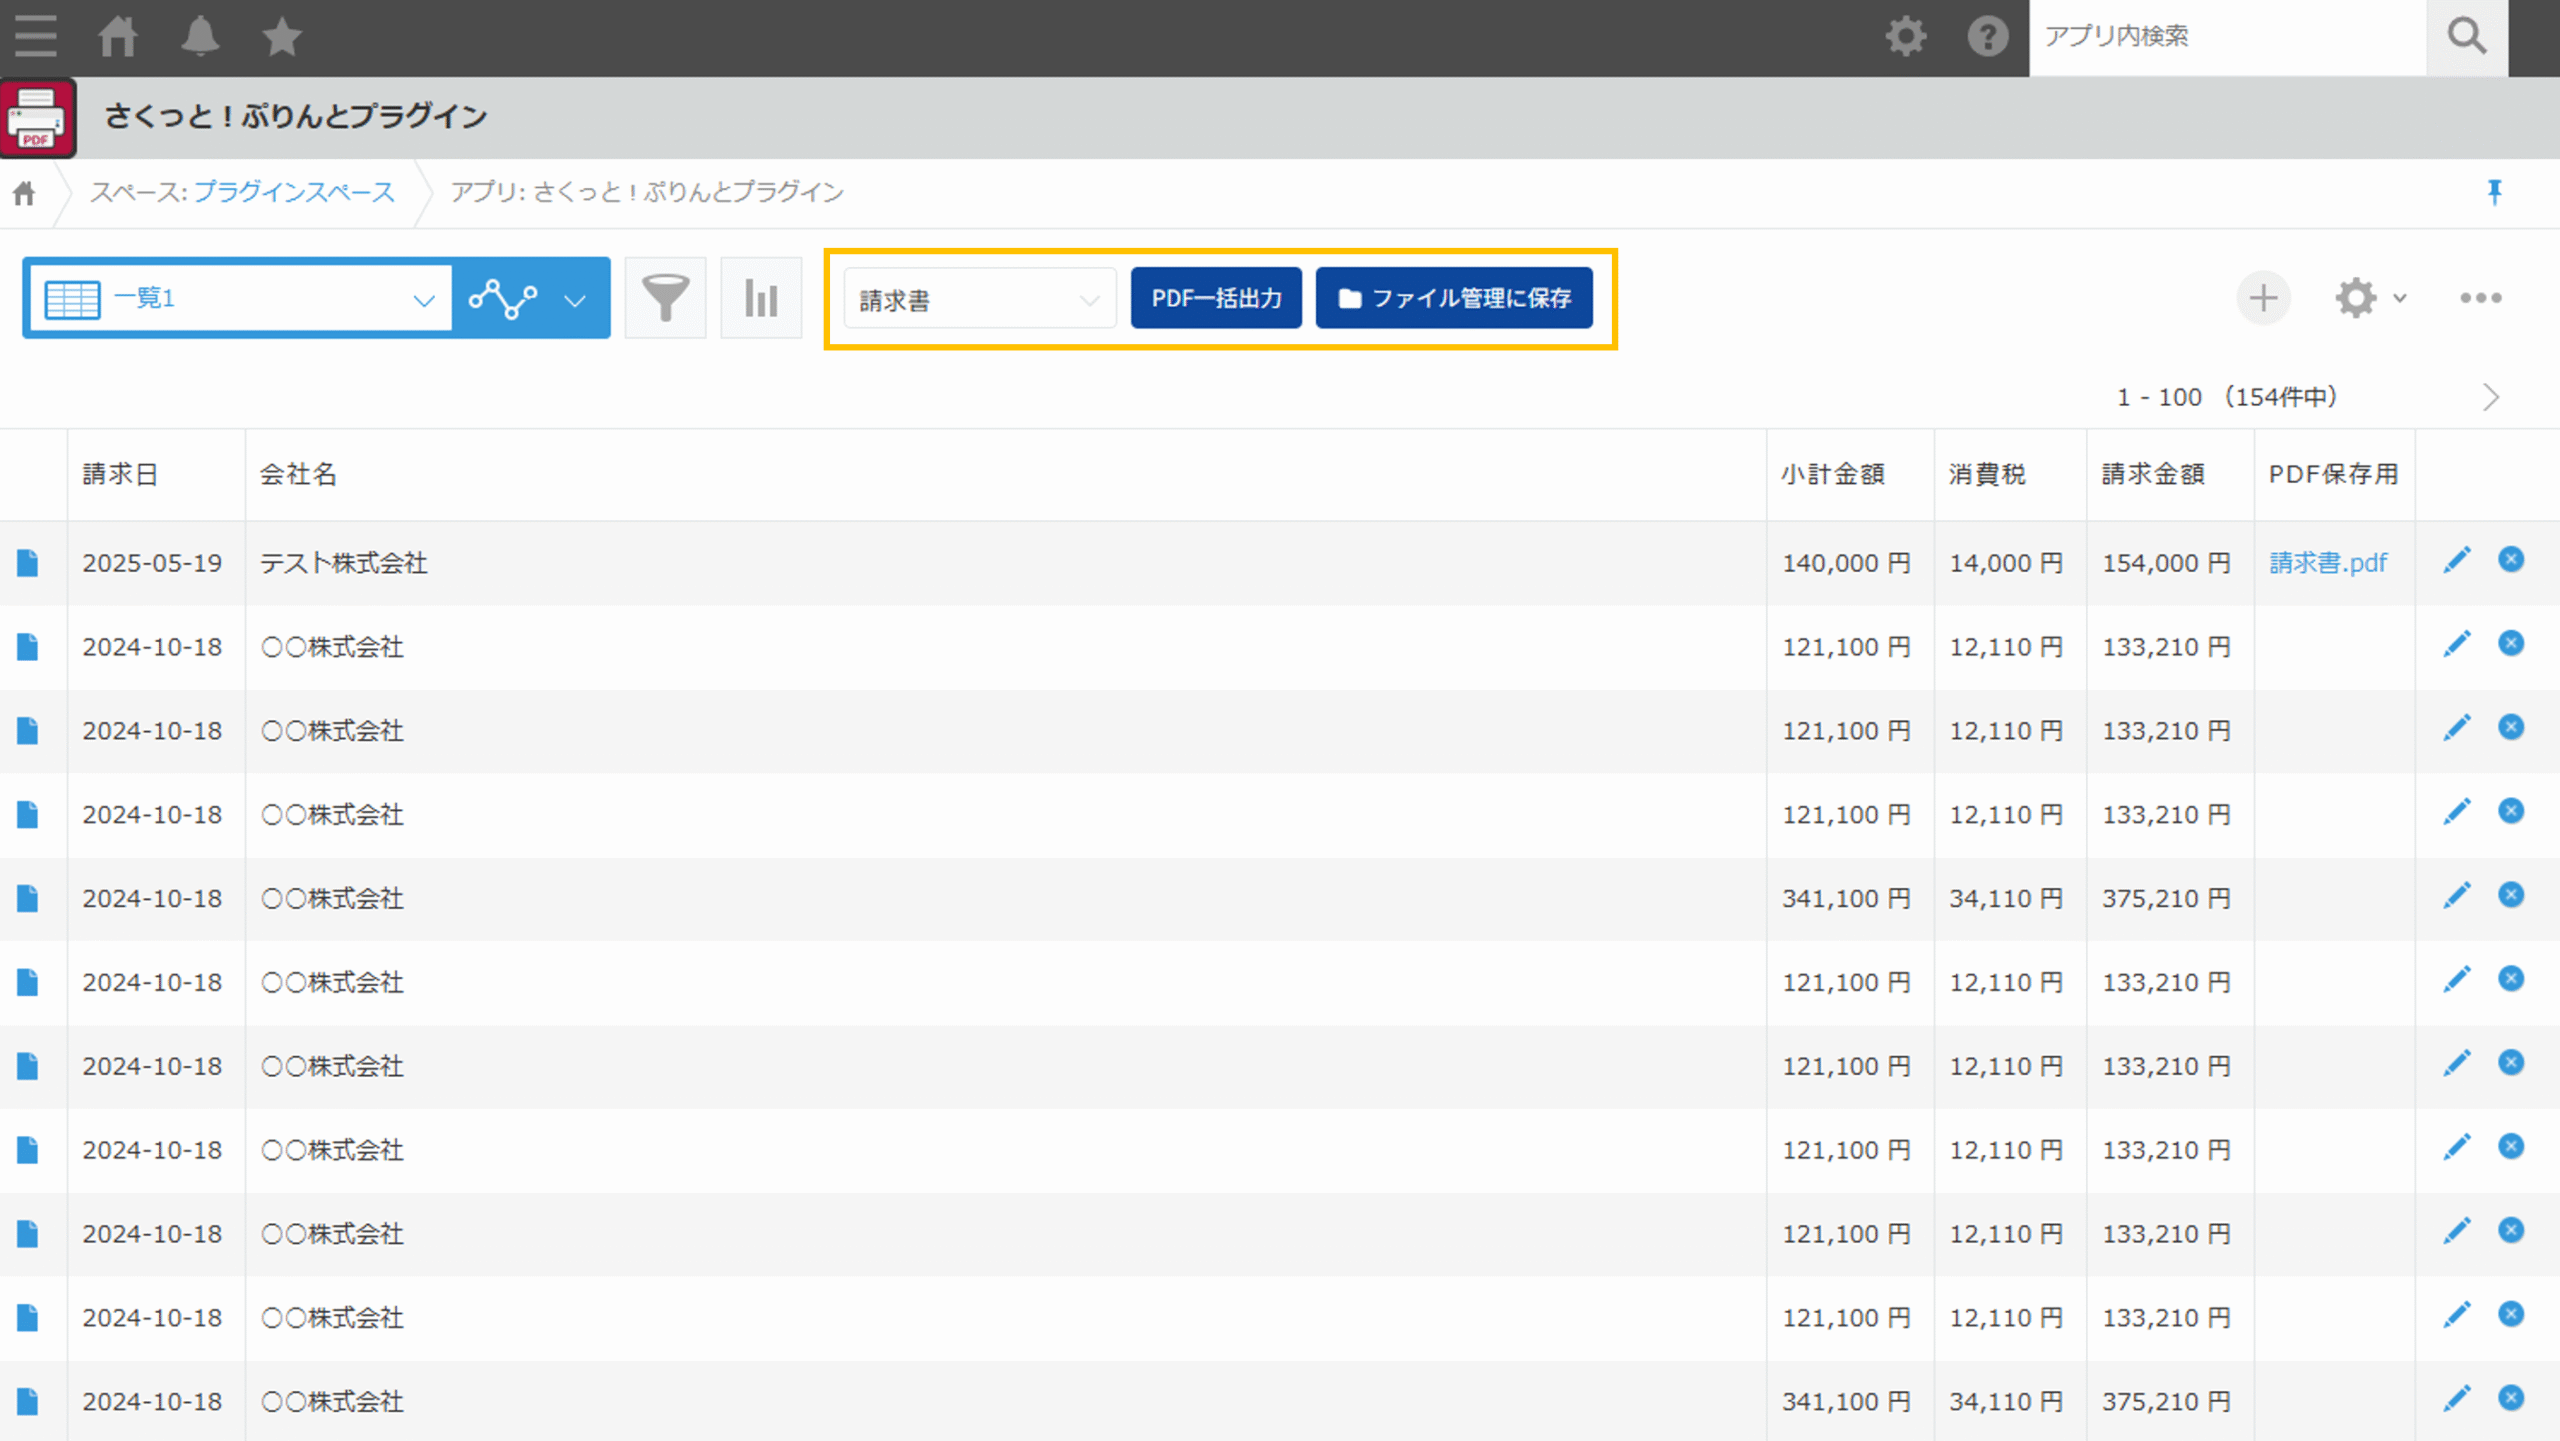
Task: Open record details icon for 2025-05-19 row
Action: (28, 563)
